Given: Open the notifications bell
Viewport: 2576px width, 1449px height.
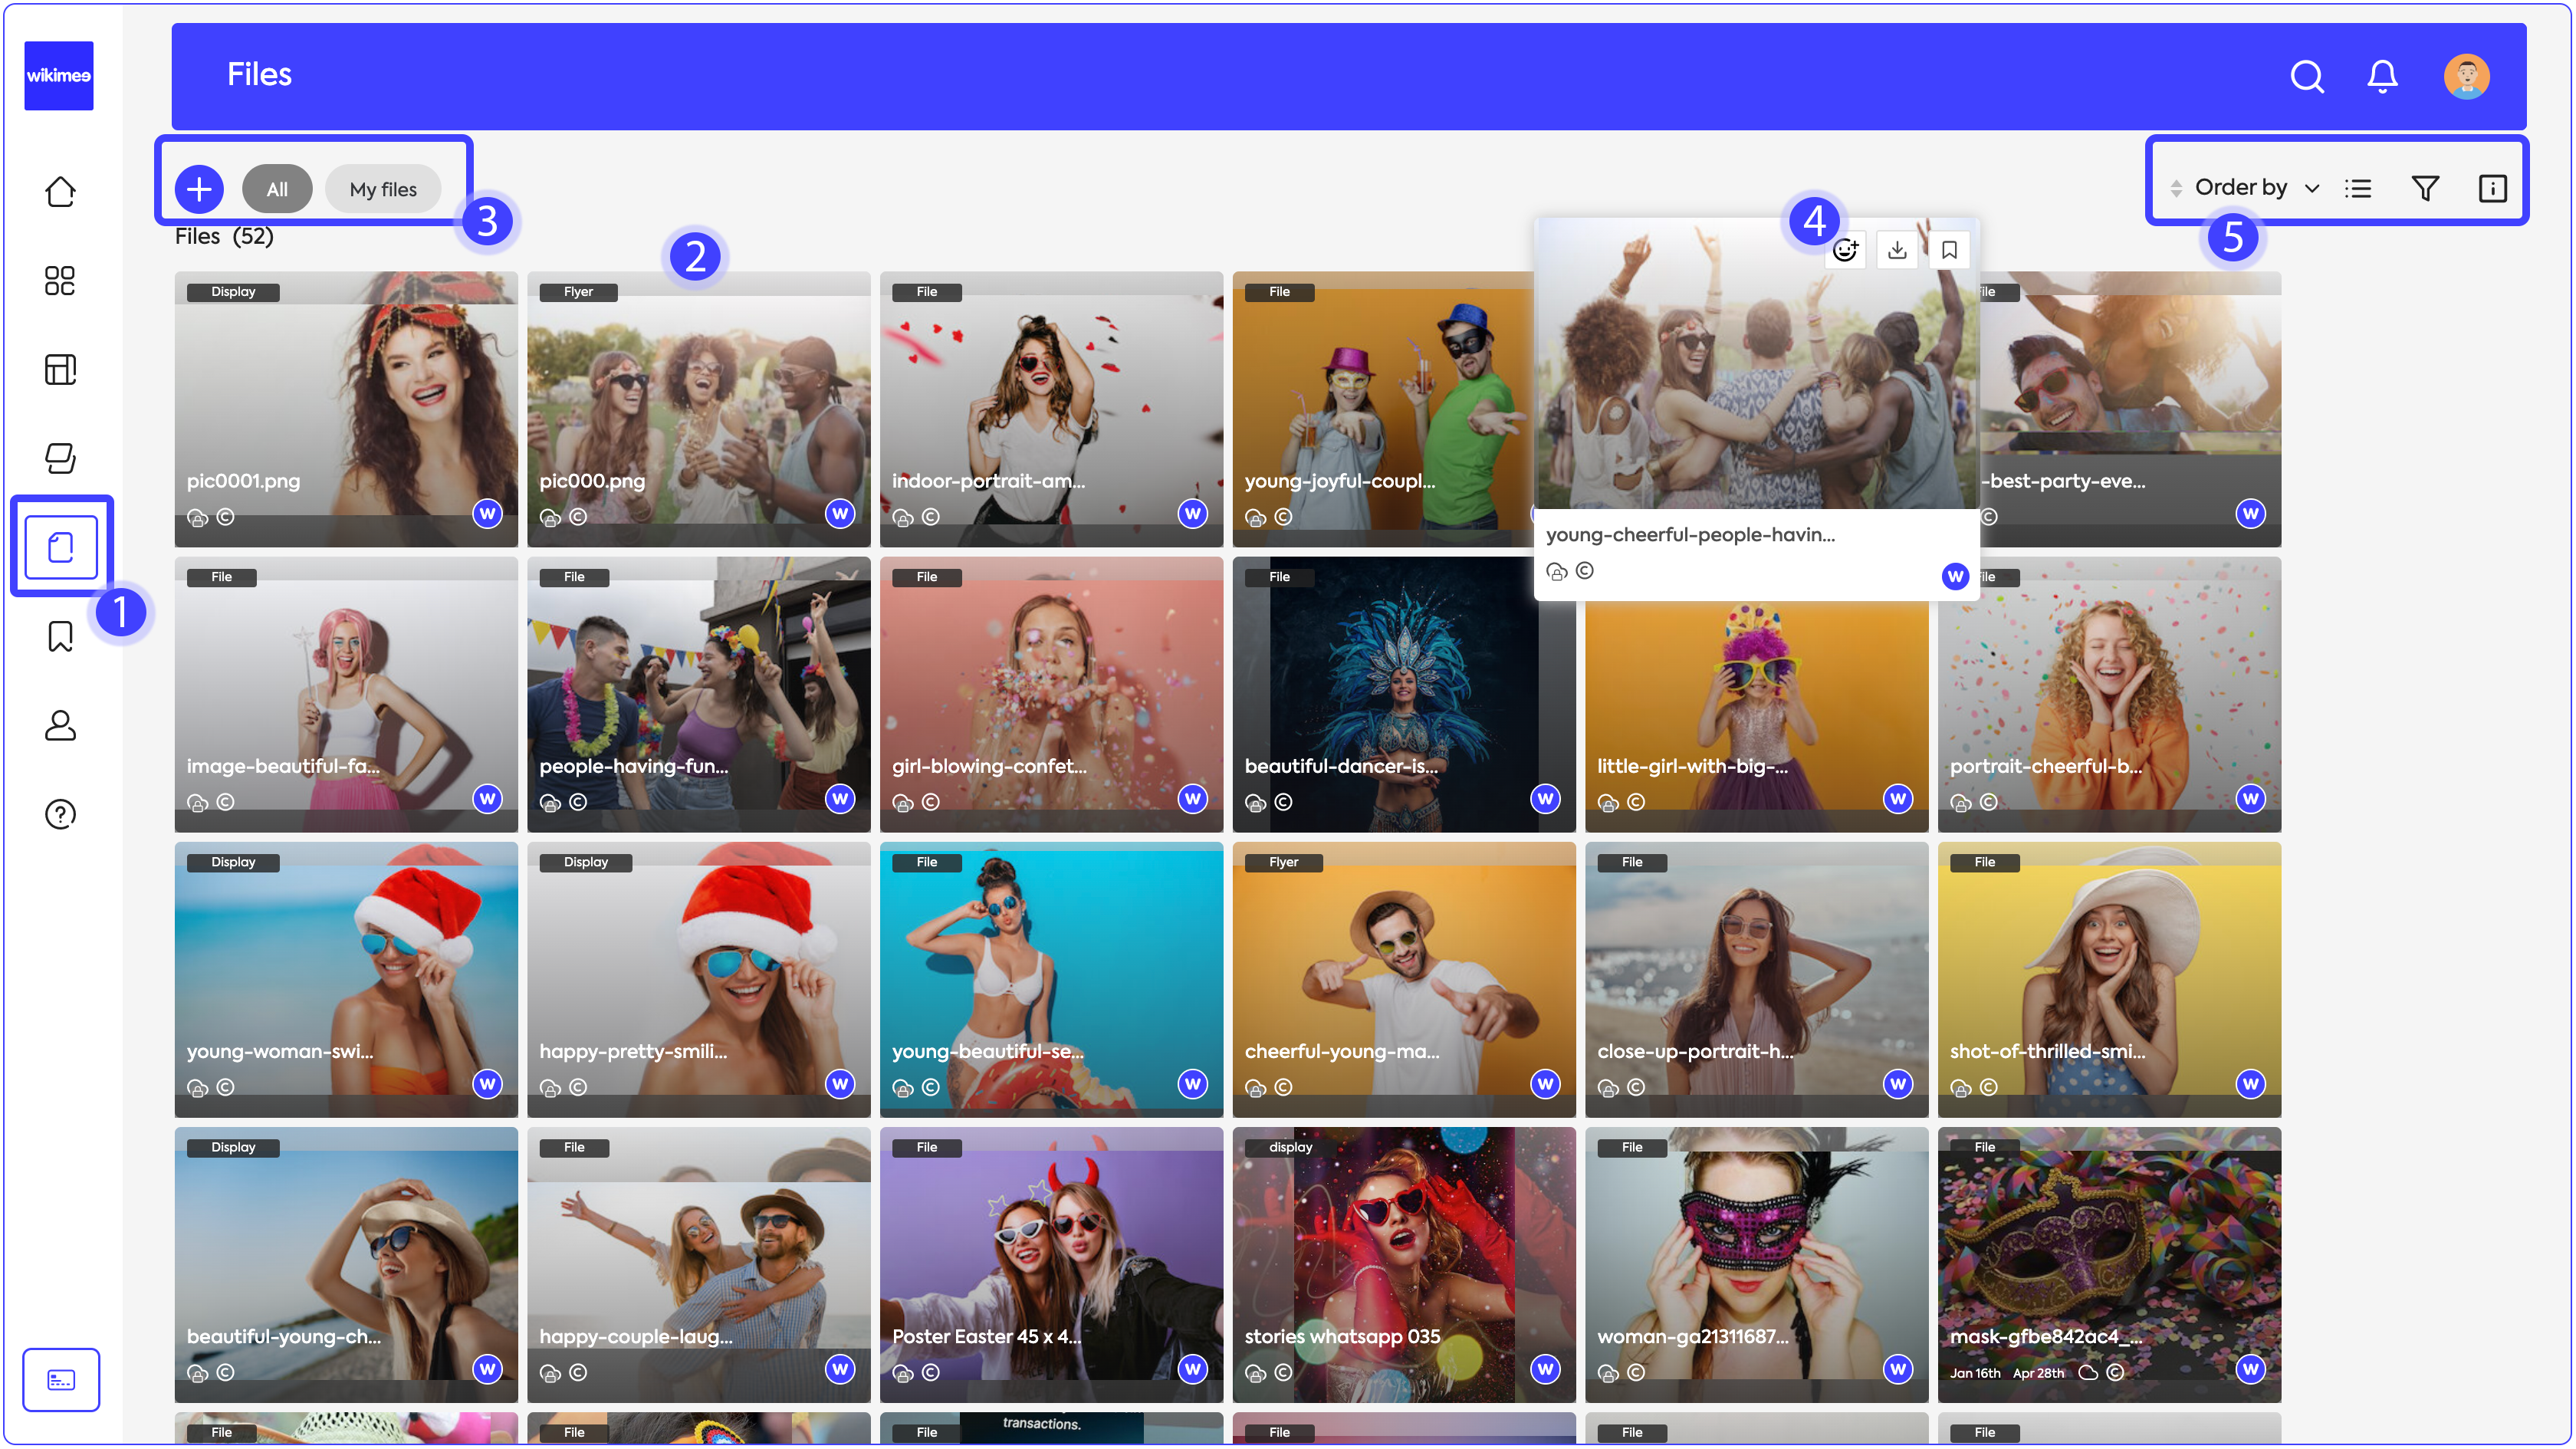Looking at the screenshot, I should tap(2382, 76).
